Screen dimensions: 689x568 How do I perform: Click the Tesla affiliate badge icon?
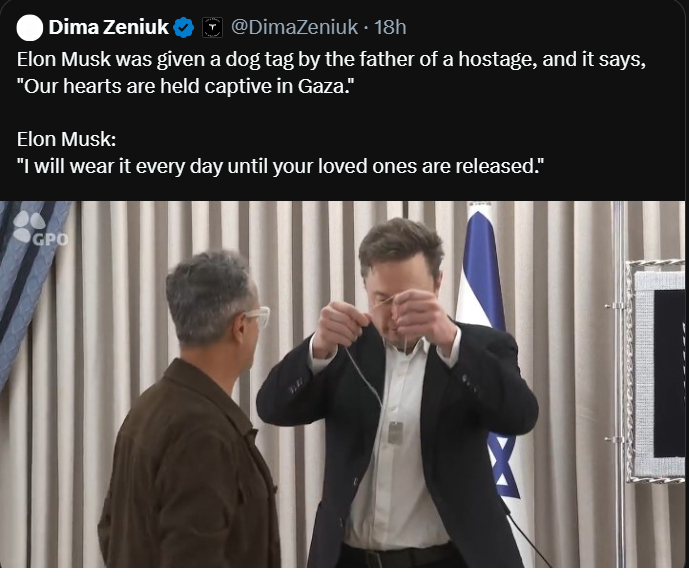(212, 27)
